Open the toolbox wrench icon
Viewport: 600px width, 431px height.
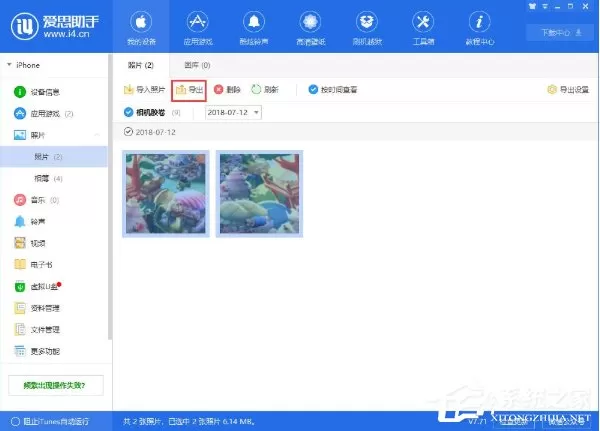(x=423, y=22)
